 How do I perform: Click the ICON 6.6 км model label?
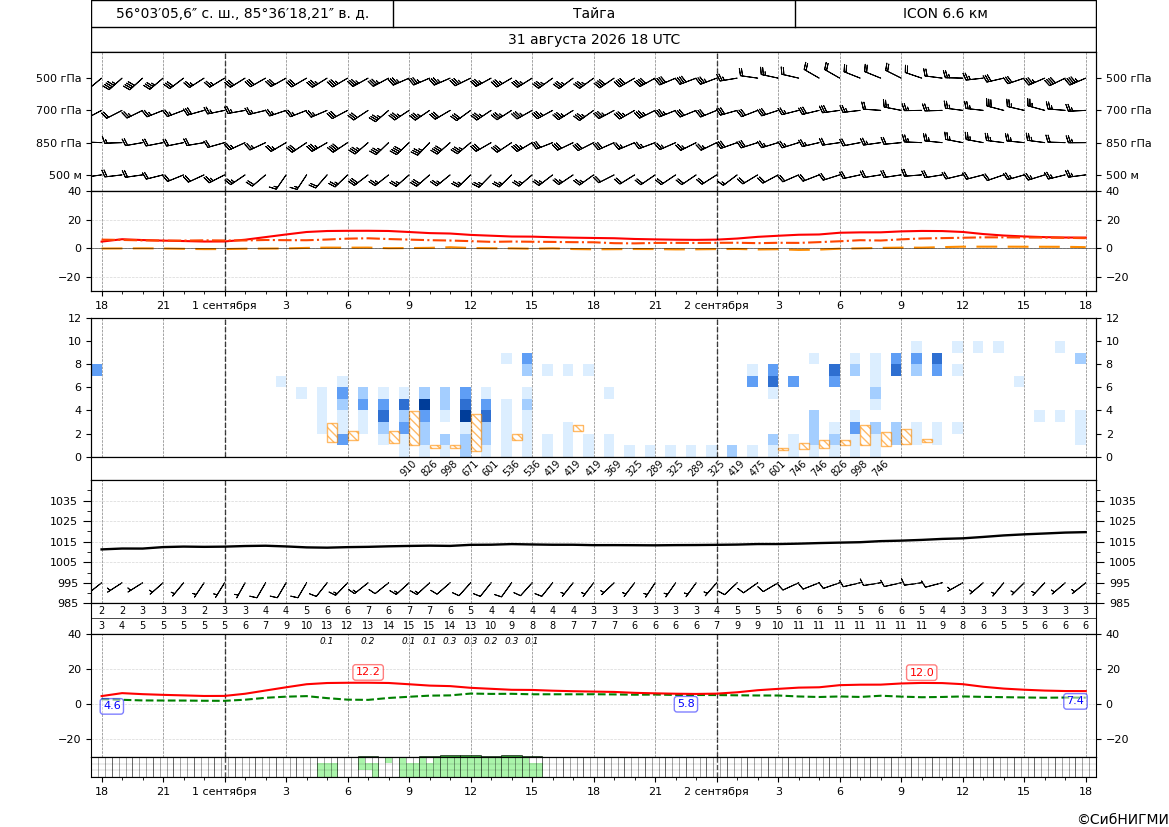(x=945, y=13)
